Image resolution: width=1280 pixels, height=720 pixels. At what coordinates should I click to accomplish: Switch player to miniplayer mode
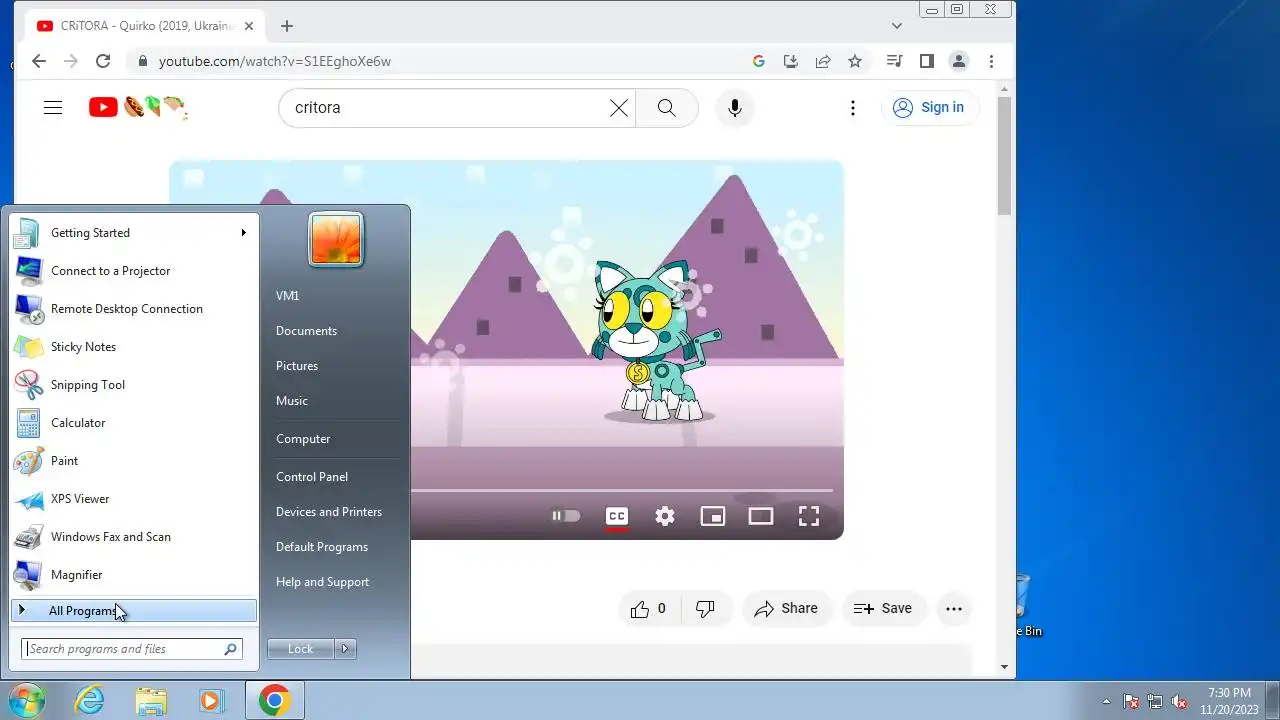(713, 516)
